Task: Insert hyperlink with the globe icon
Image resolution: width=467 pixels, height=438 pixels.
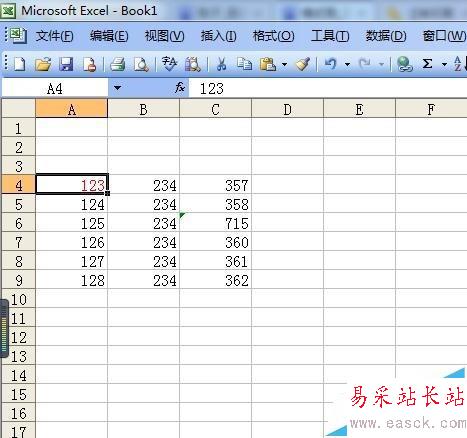Action: click(x=405, y=64)
